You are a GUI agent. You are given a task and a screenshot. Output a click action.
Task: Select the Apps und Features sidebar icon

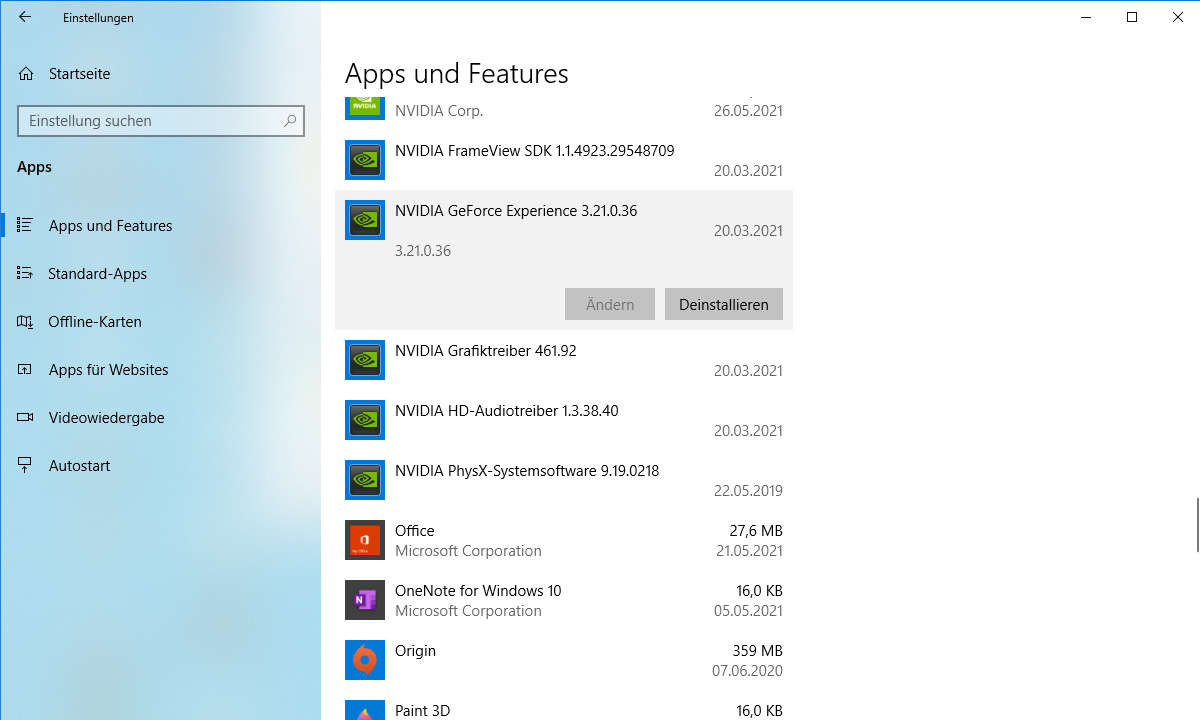coord(26,225)
